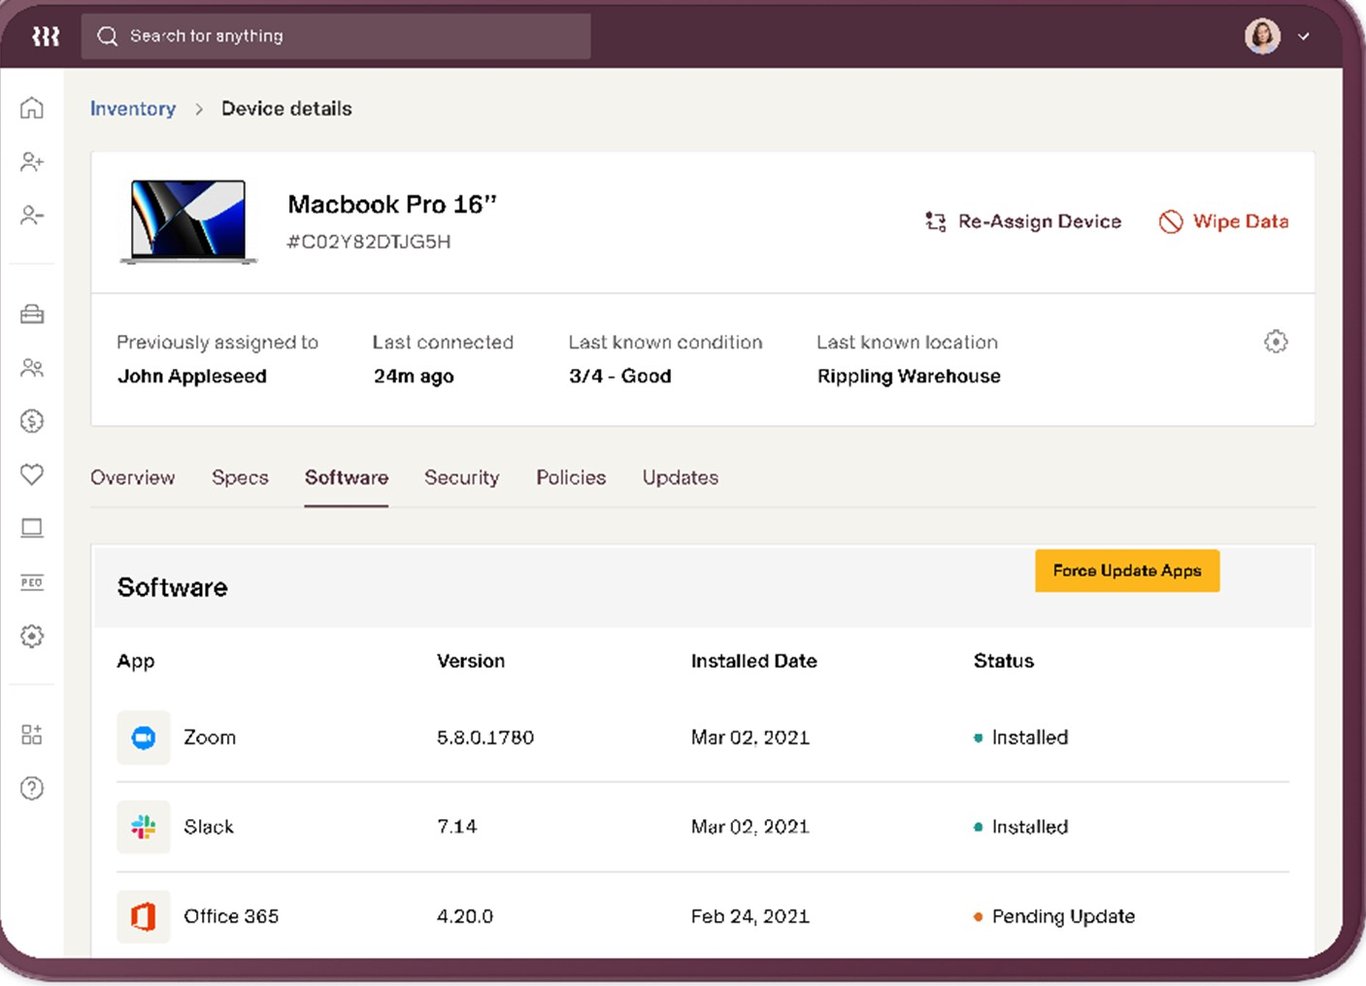Open the payroll dollar icon
This screenshot has height=986, width=1366.
[31, 421]
